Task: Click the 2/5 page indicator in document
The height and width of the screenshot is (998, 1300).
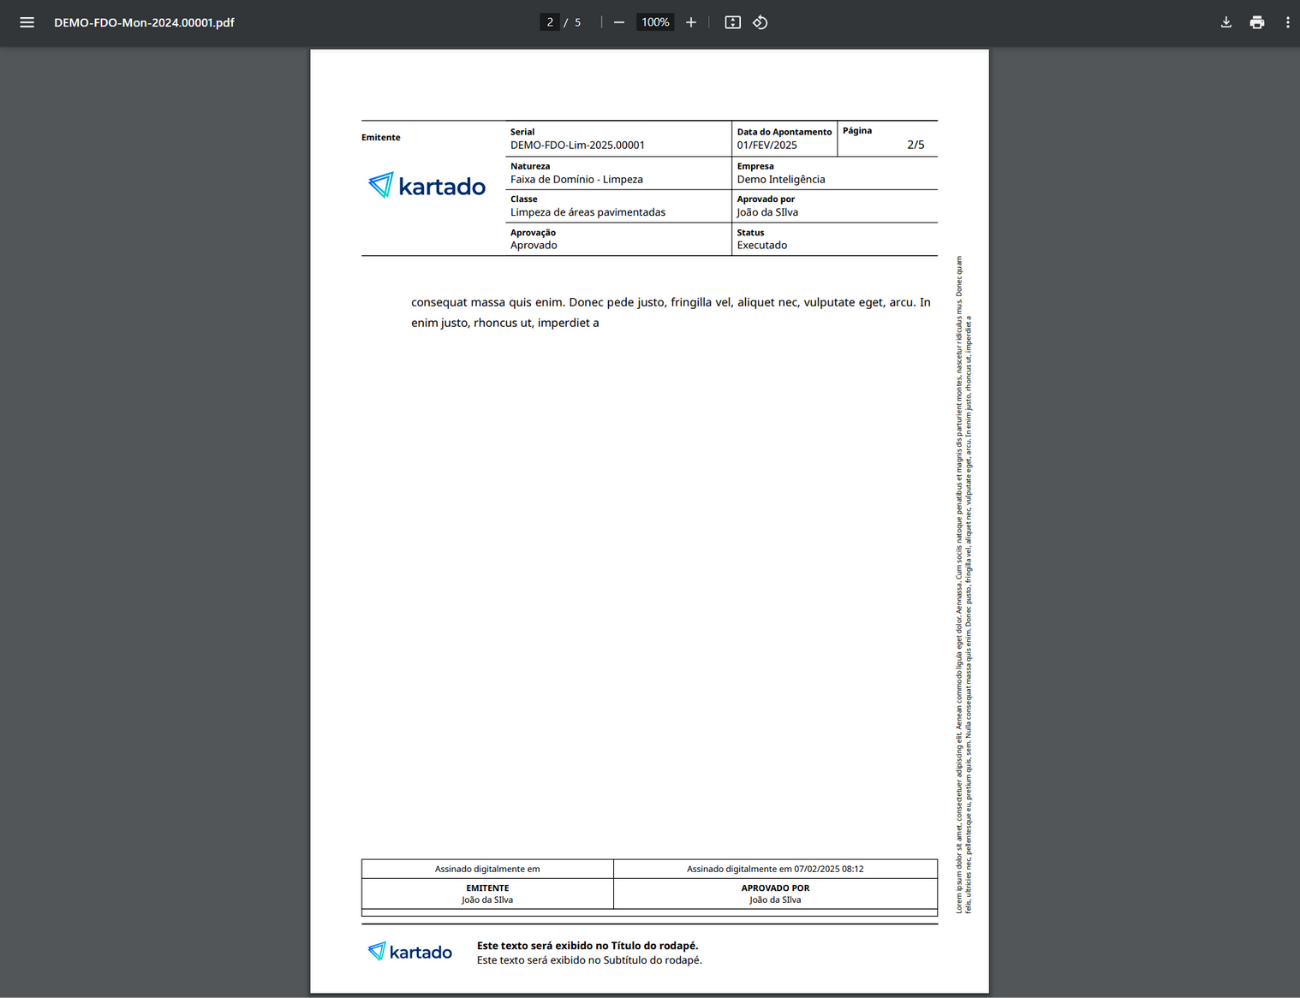Action: [915, 145]
